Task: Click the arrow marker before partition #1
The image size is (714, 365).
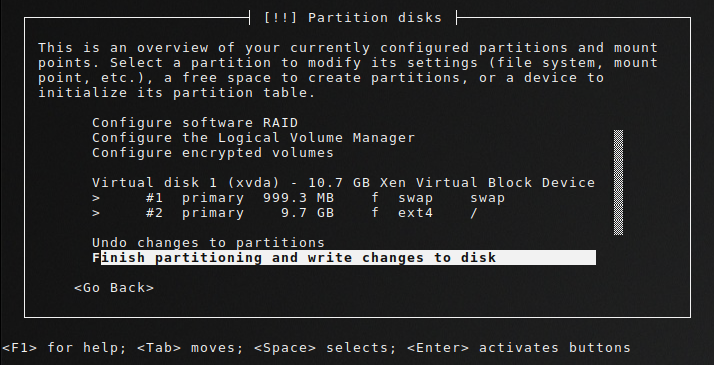Action: pyautogui.click(x=96, y=198)
